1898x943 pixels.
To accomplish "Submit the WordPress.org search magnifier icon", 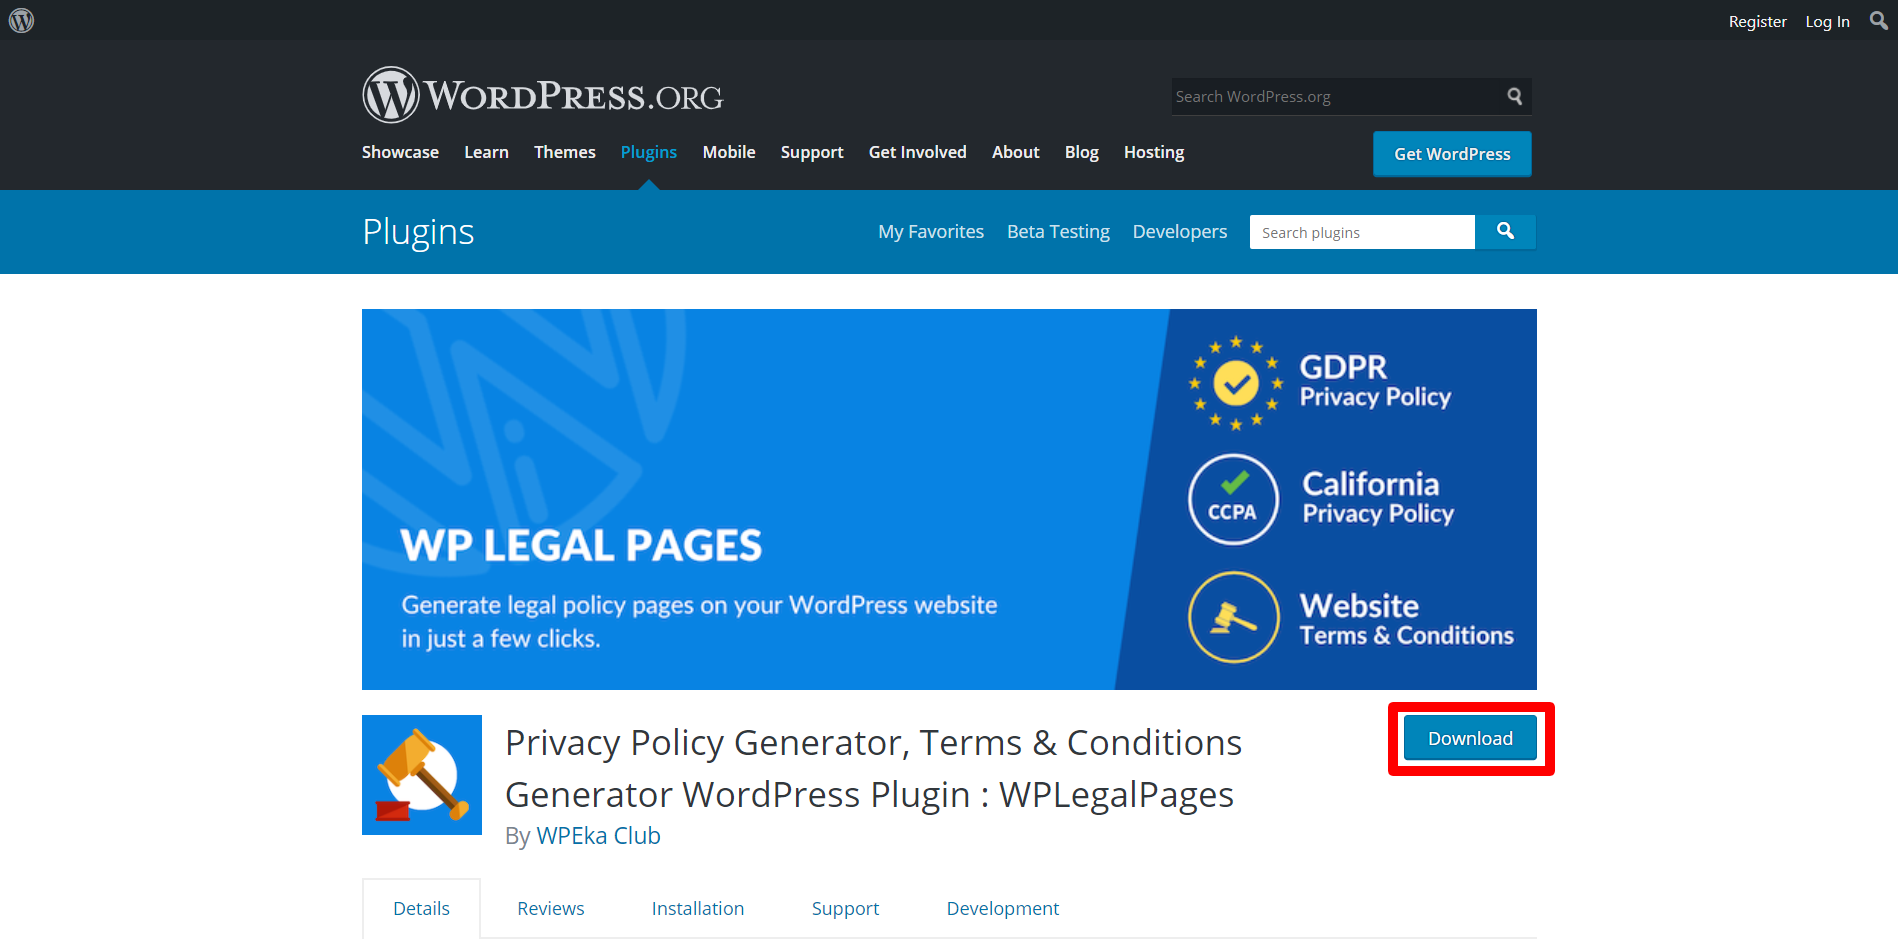I will pos(1514,96).
